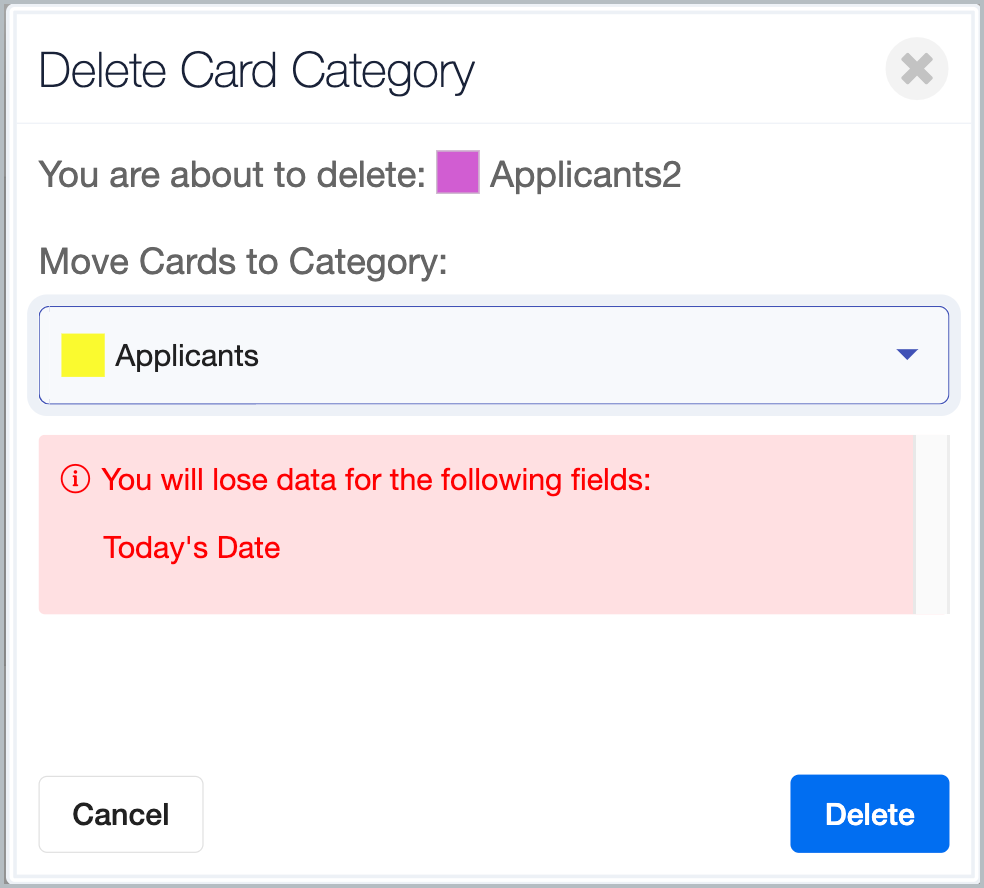
Task: Click the magenta Applicants2 color square
Action: [457, 172]
